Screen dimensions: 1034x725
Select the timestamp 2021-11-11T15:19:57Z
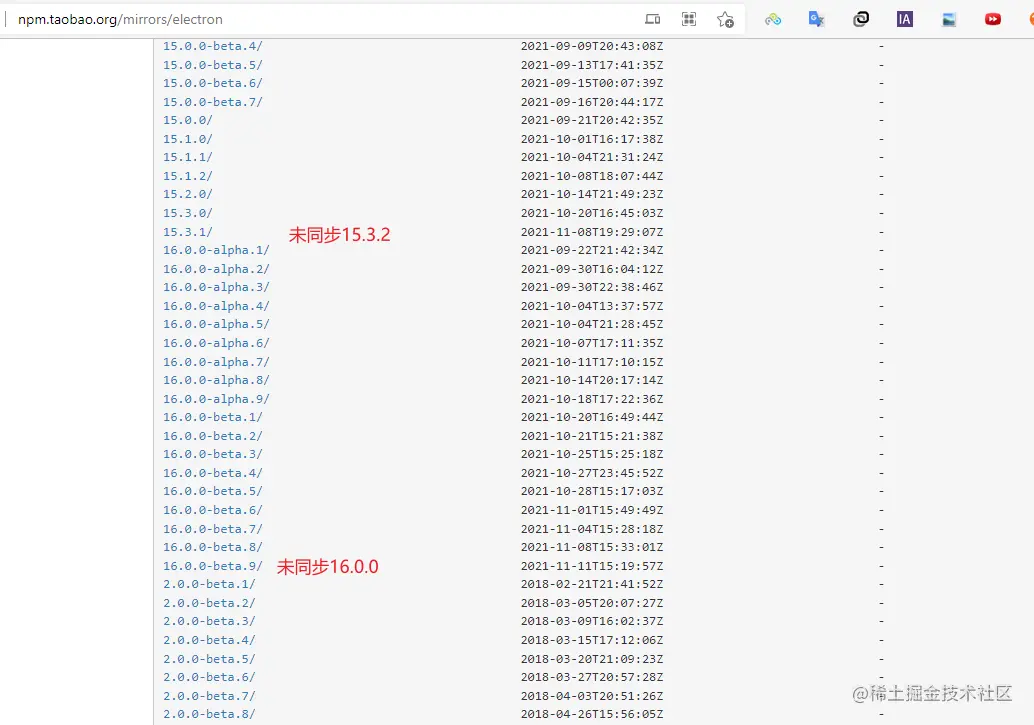point(592,566)
